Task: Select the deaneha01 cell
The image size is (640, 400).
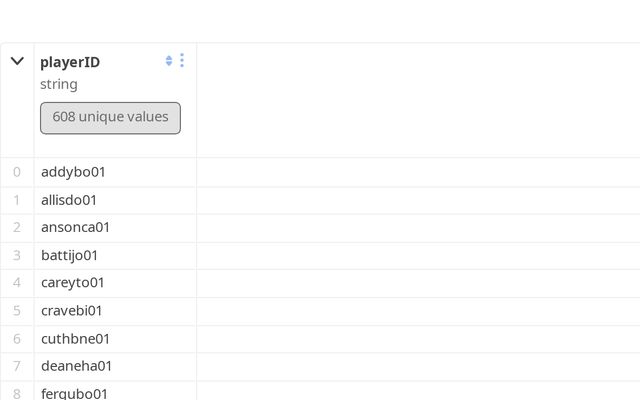Action: coord(76,366)
